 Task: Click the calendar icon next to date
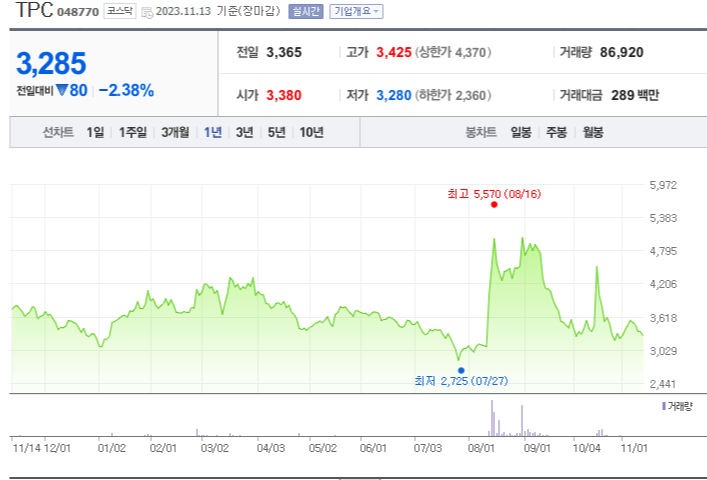[147, 12]
